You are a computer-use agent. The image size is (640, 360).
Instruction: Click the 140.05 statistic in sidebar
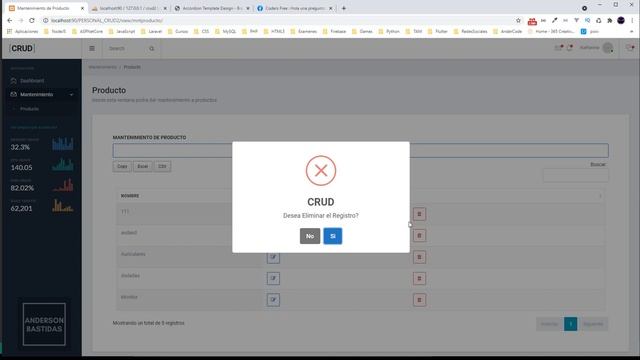(x=22, y=168)
